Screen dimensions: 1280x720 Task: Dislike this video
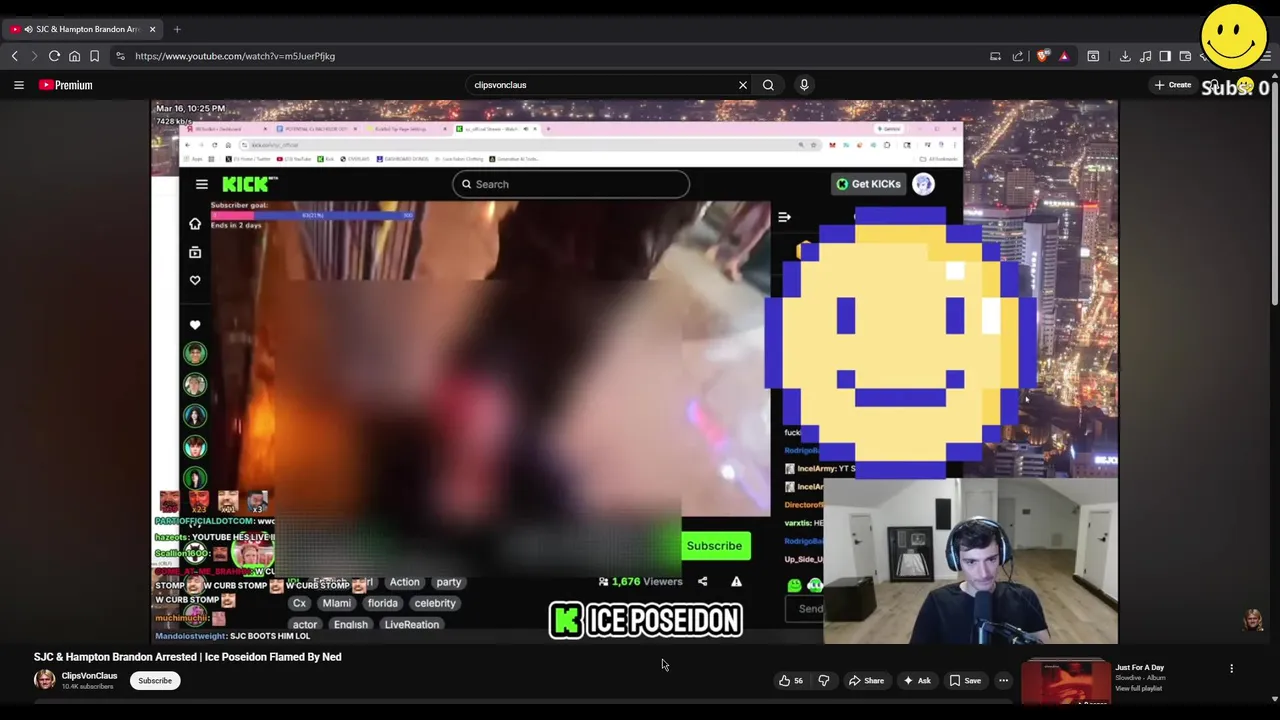tap(824, 681)
